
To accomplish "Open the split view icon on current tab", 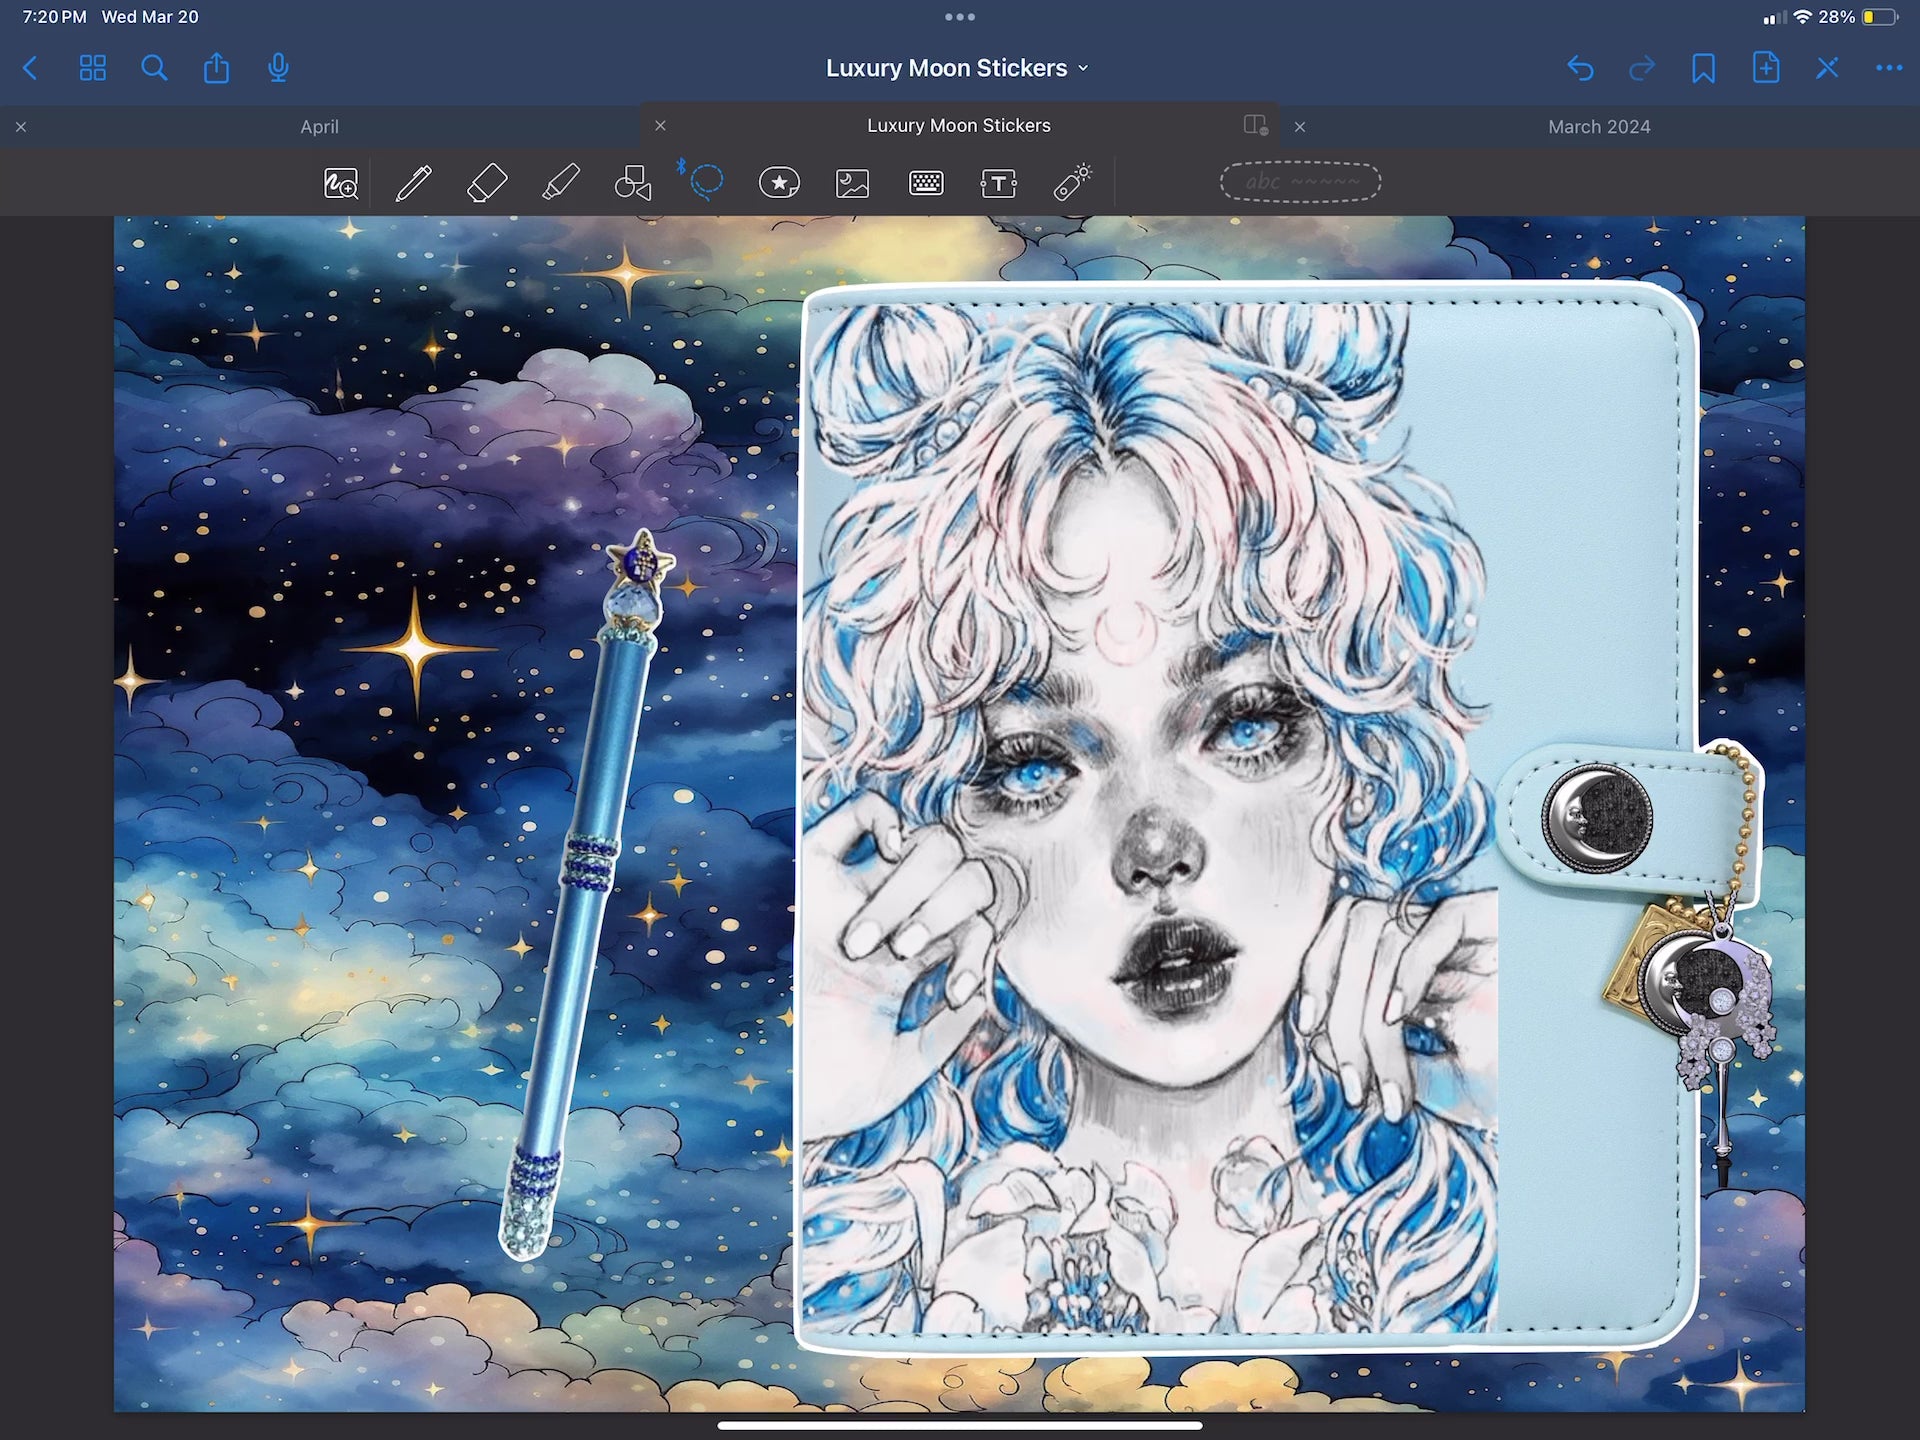I will (x=1255, y=125).
